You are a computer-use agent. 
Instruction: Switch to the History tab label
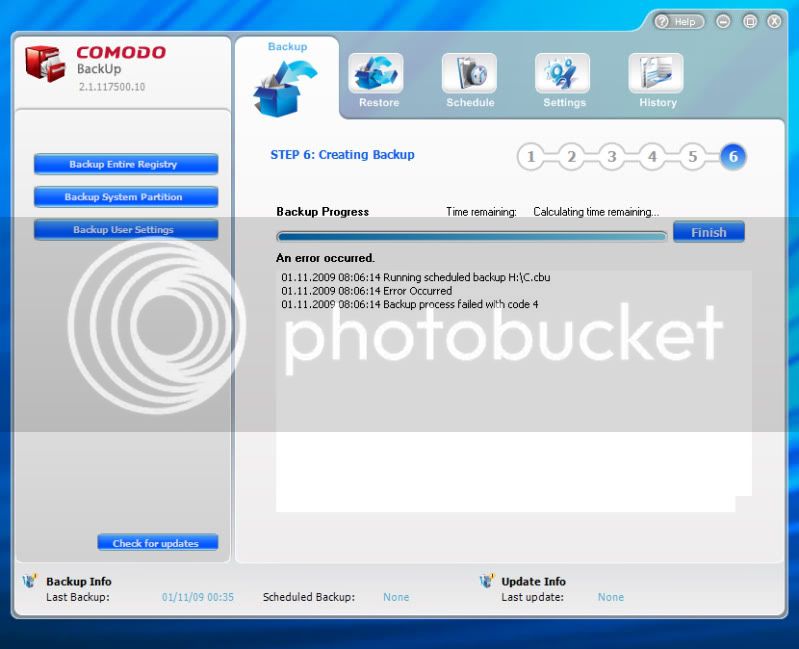point(658,102)
